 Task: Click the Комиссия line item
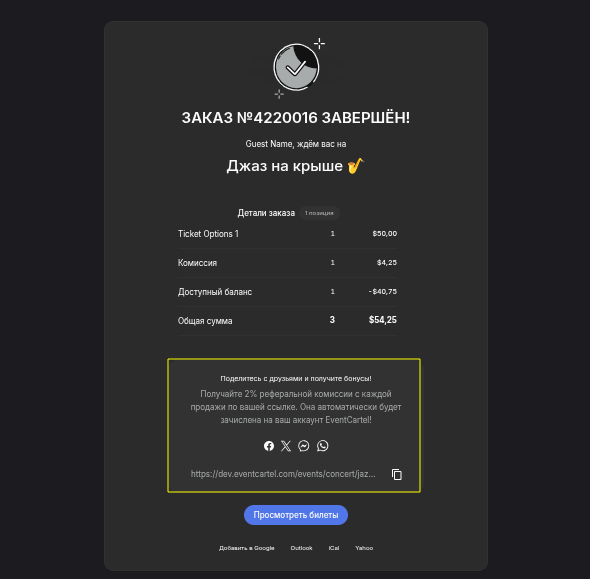click(x=287, y=263)
